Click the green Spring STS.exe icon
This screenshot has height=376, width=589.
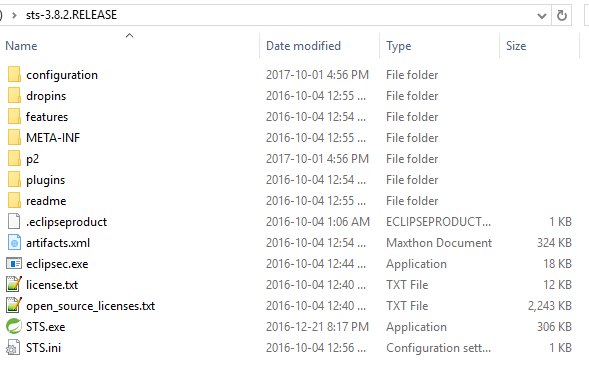click(14, 326)
